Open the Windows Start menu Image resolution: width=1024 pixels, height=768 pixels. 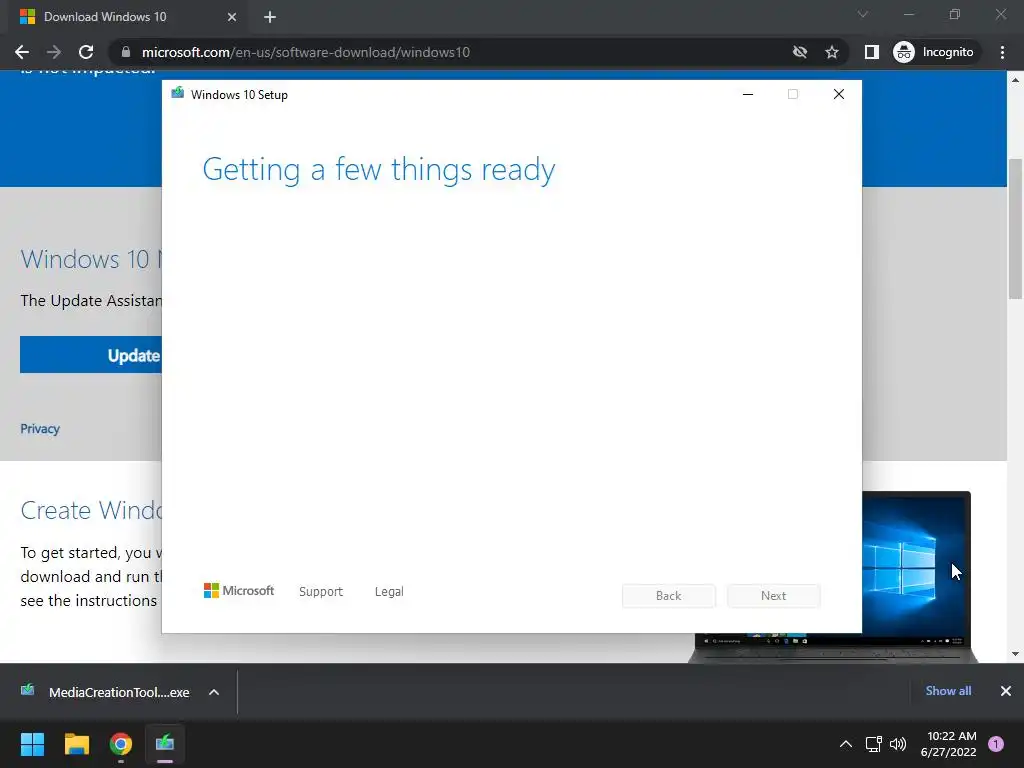click(x=32, y=744)
